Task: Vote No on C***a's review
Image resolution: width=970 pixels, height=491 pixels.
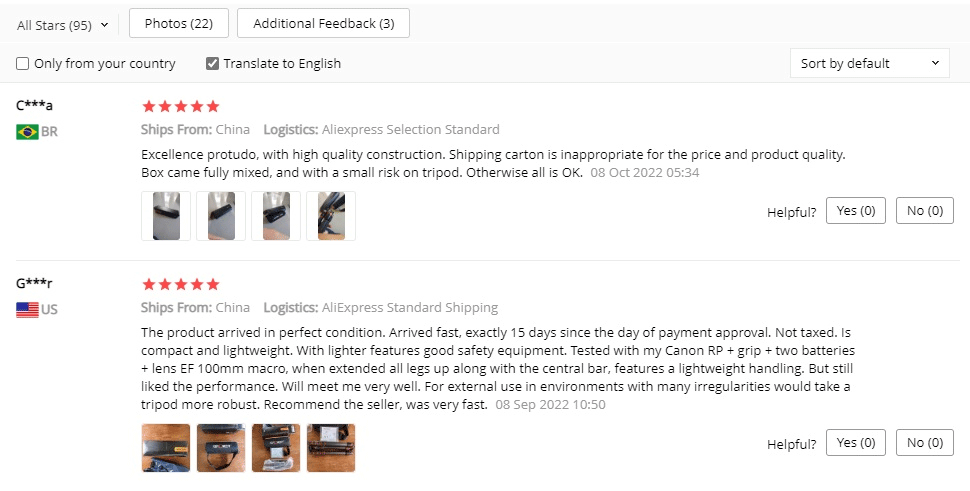Action: 925,211
